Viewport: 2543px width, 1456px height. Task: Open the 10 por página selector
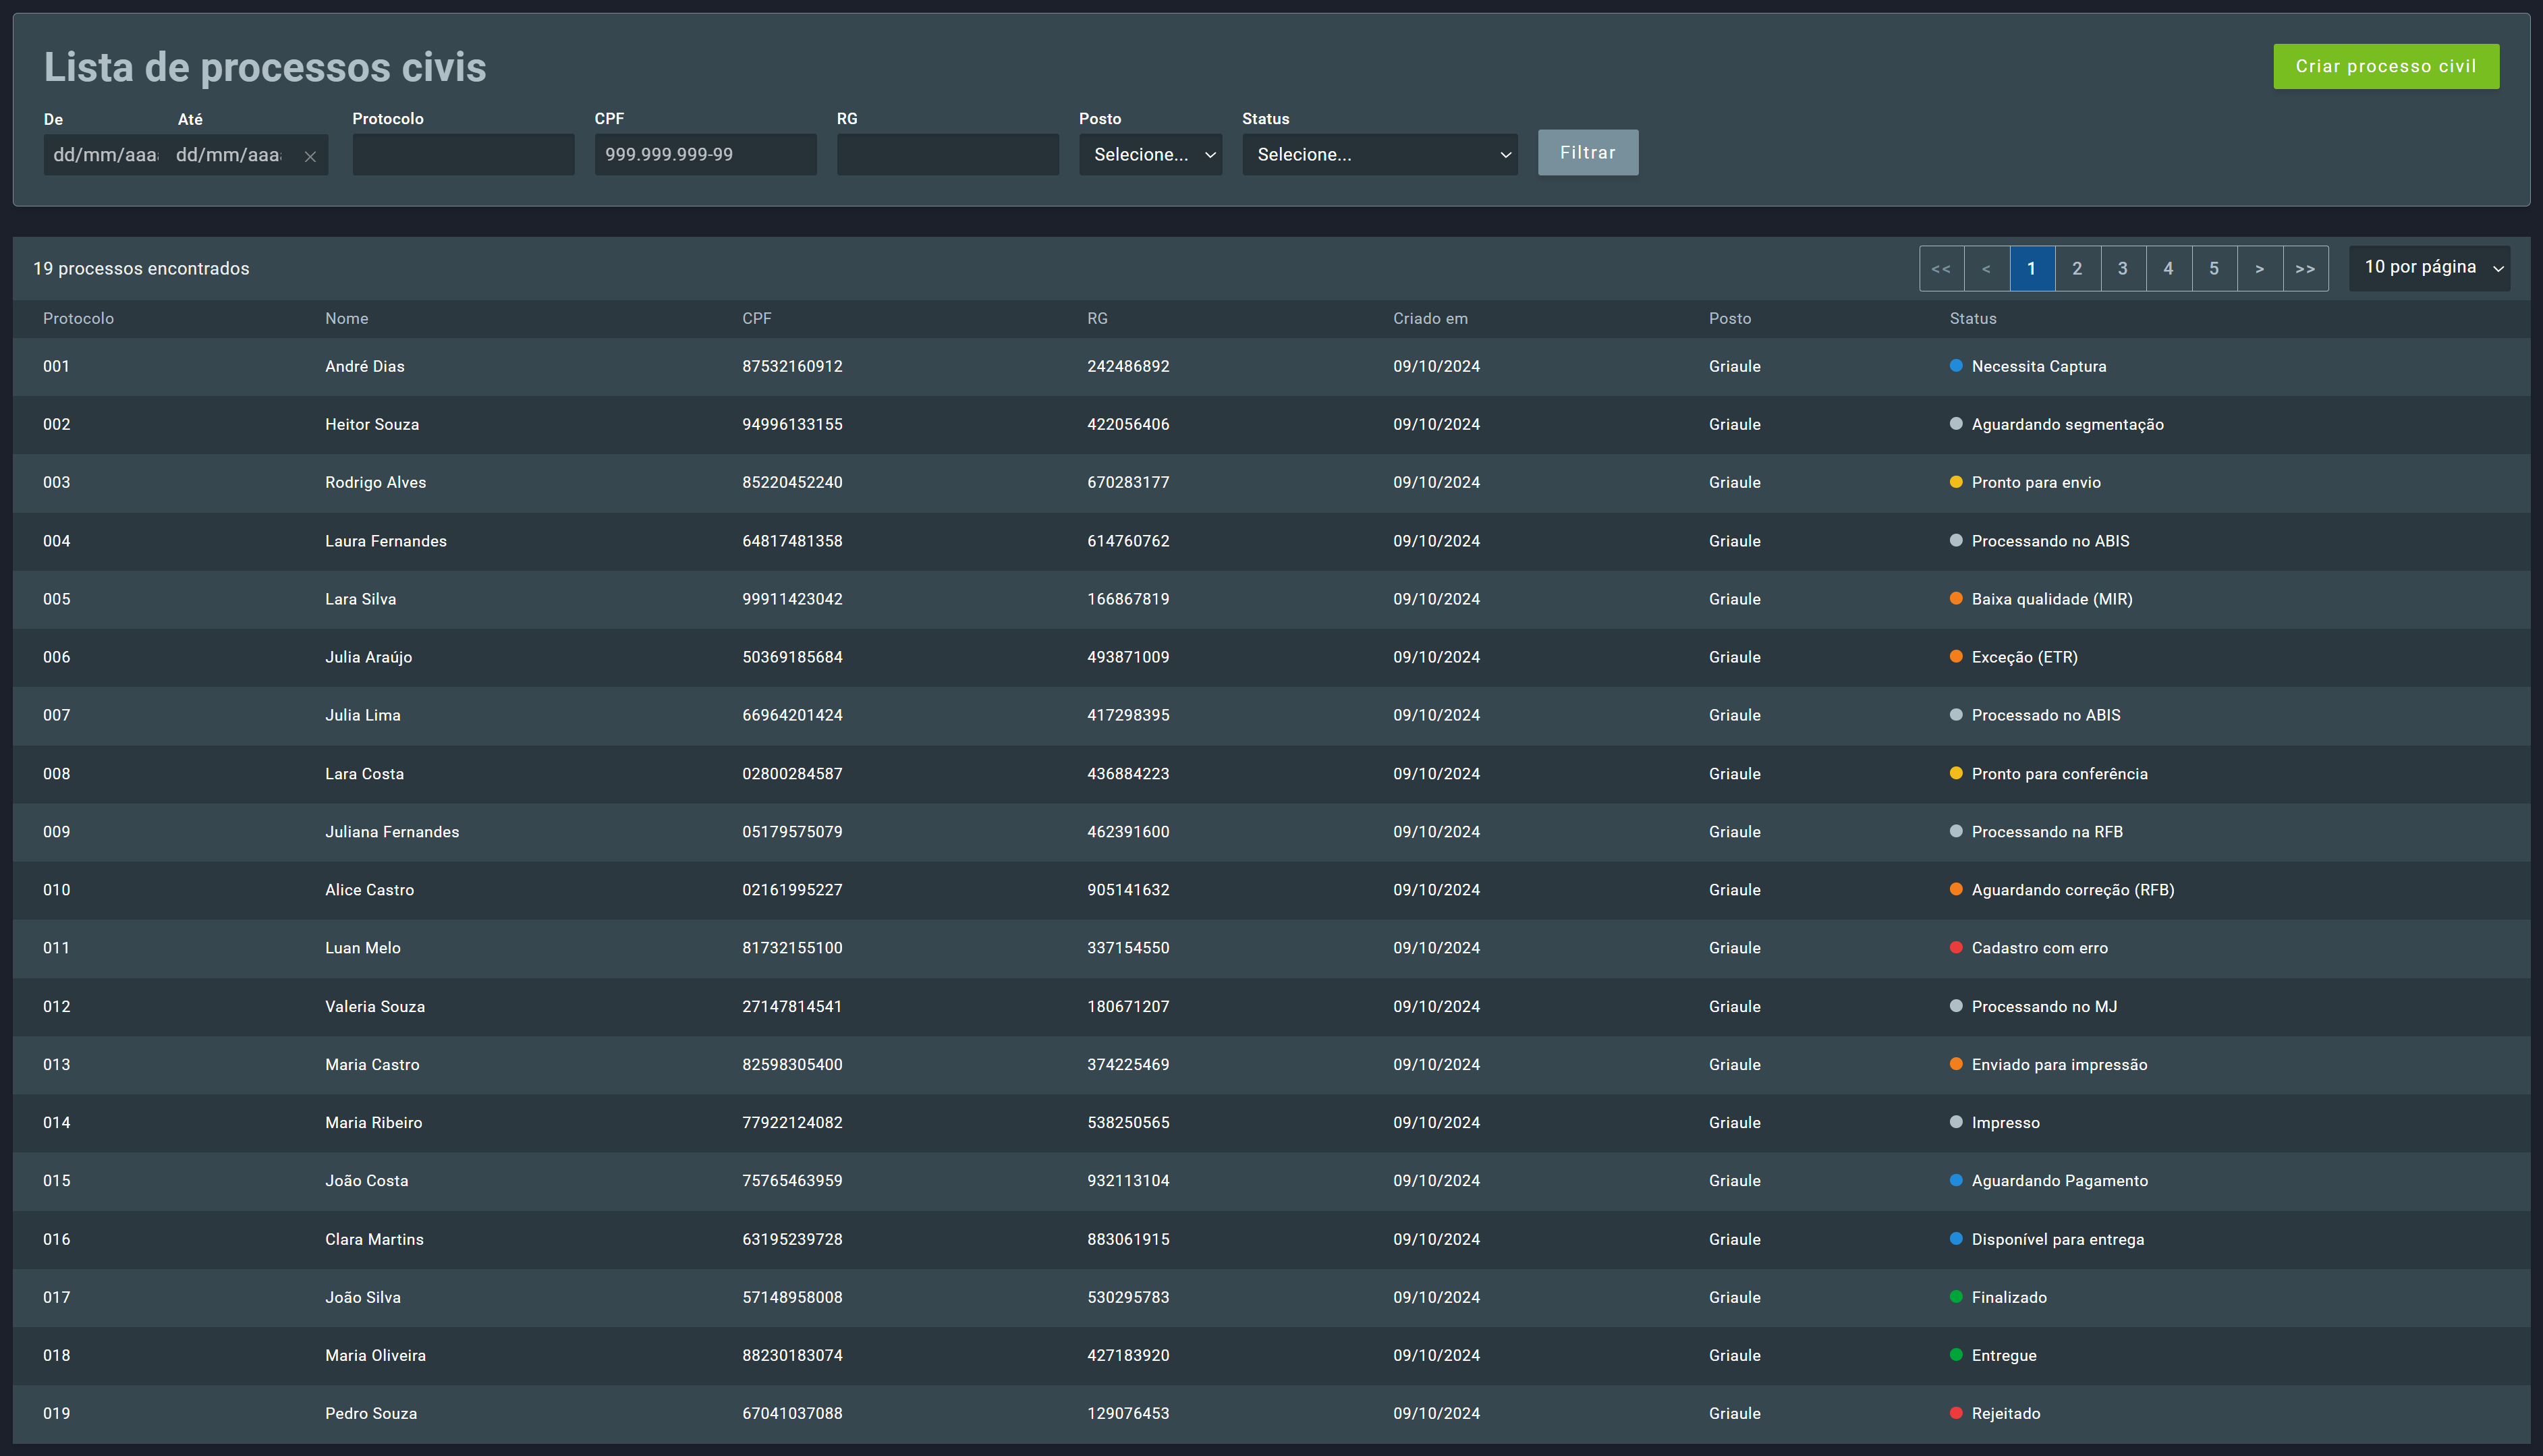[x=2429, y=268]
